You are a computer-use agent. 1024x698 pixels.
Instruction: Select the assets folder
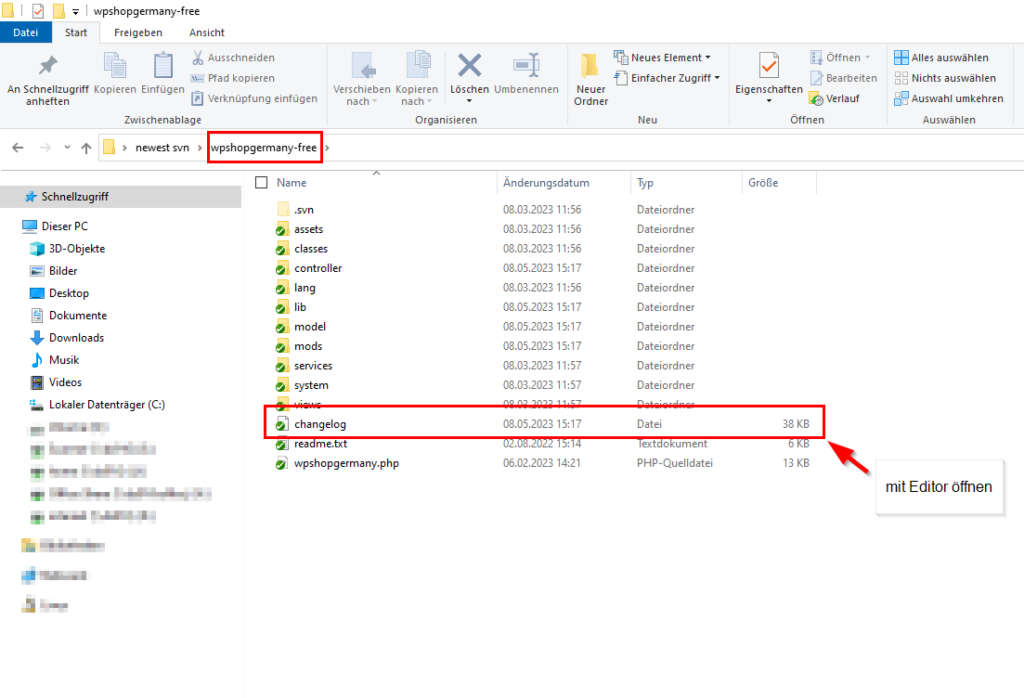[308, 229]
